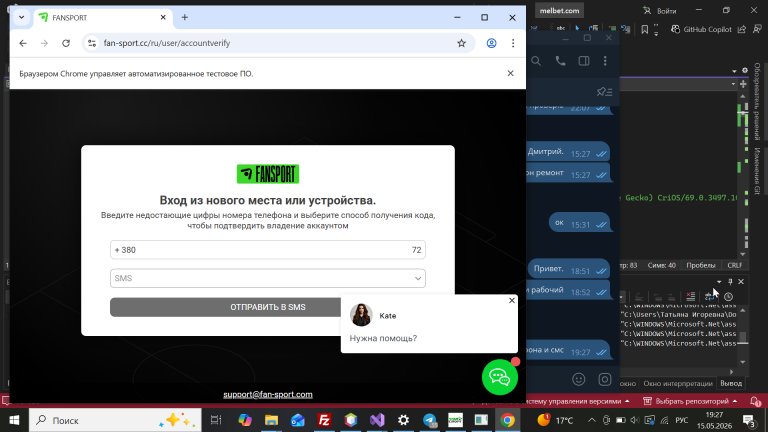Click the phone number digits input field
This screenshot has width=768, height=432.
pyautogui.click(x=268, y=250)
